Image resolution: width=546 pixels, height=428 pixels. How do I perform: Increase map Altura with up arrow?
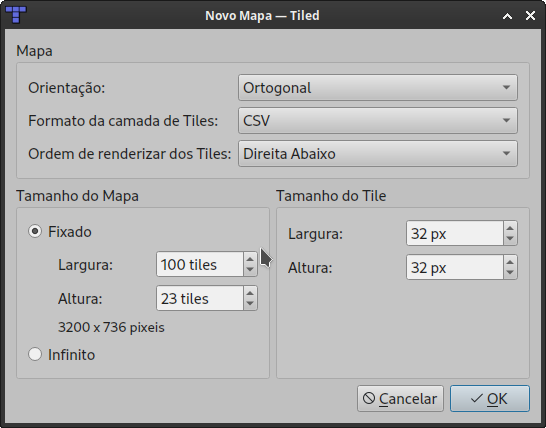250,293
